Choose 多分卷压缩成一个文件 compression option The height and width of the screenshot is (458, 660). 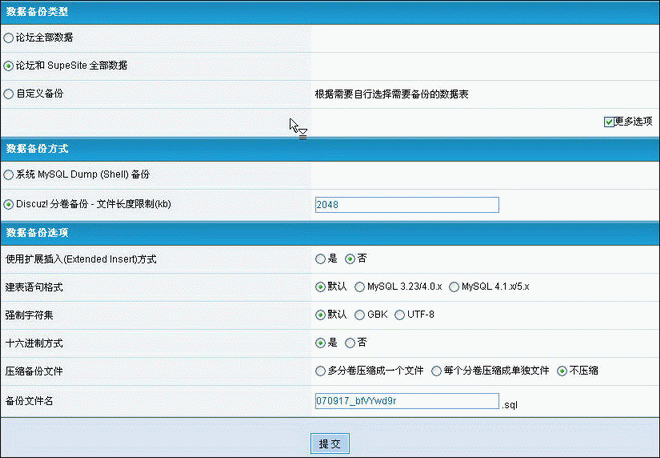[x=320, y=371]
